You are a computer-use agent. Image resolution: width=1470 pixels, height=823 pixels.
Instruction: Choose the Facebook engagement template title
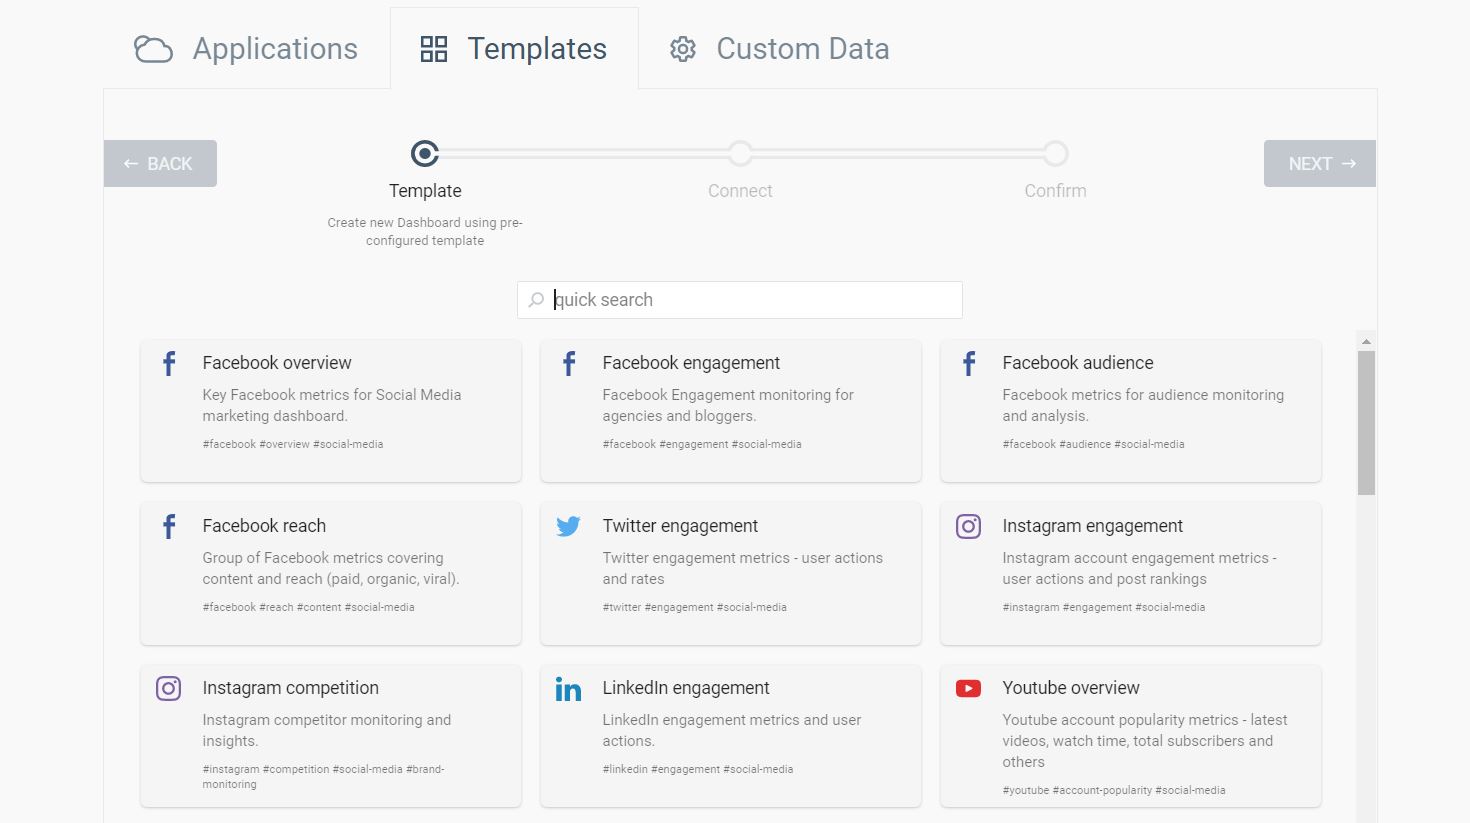[691, 363]
